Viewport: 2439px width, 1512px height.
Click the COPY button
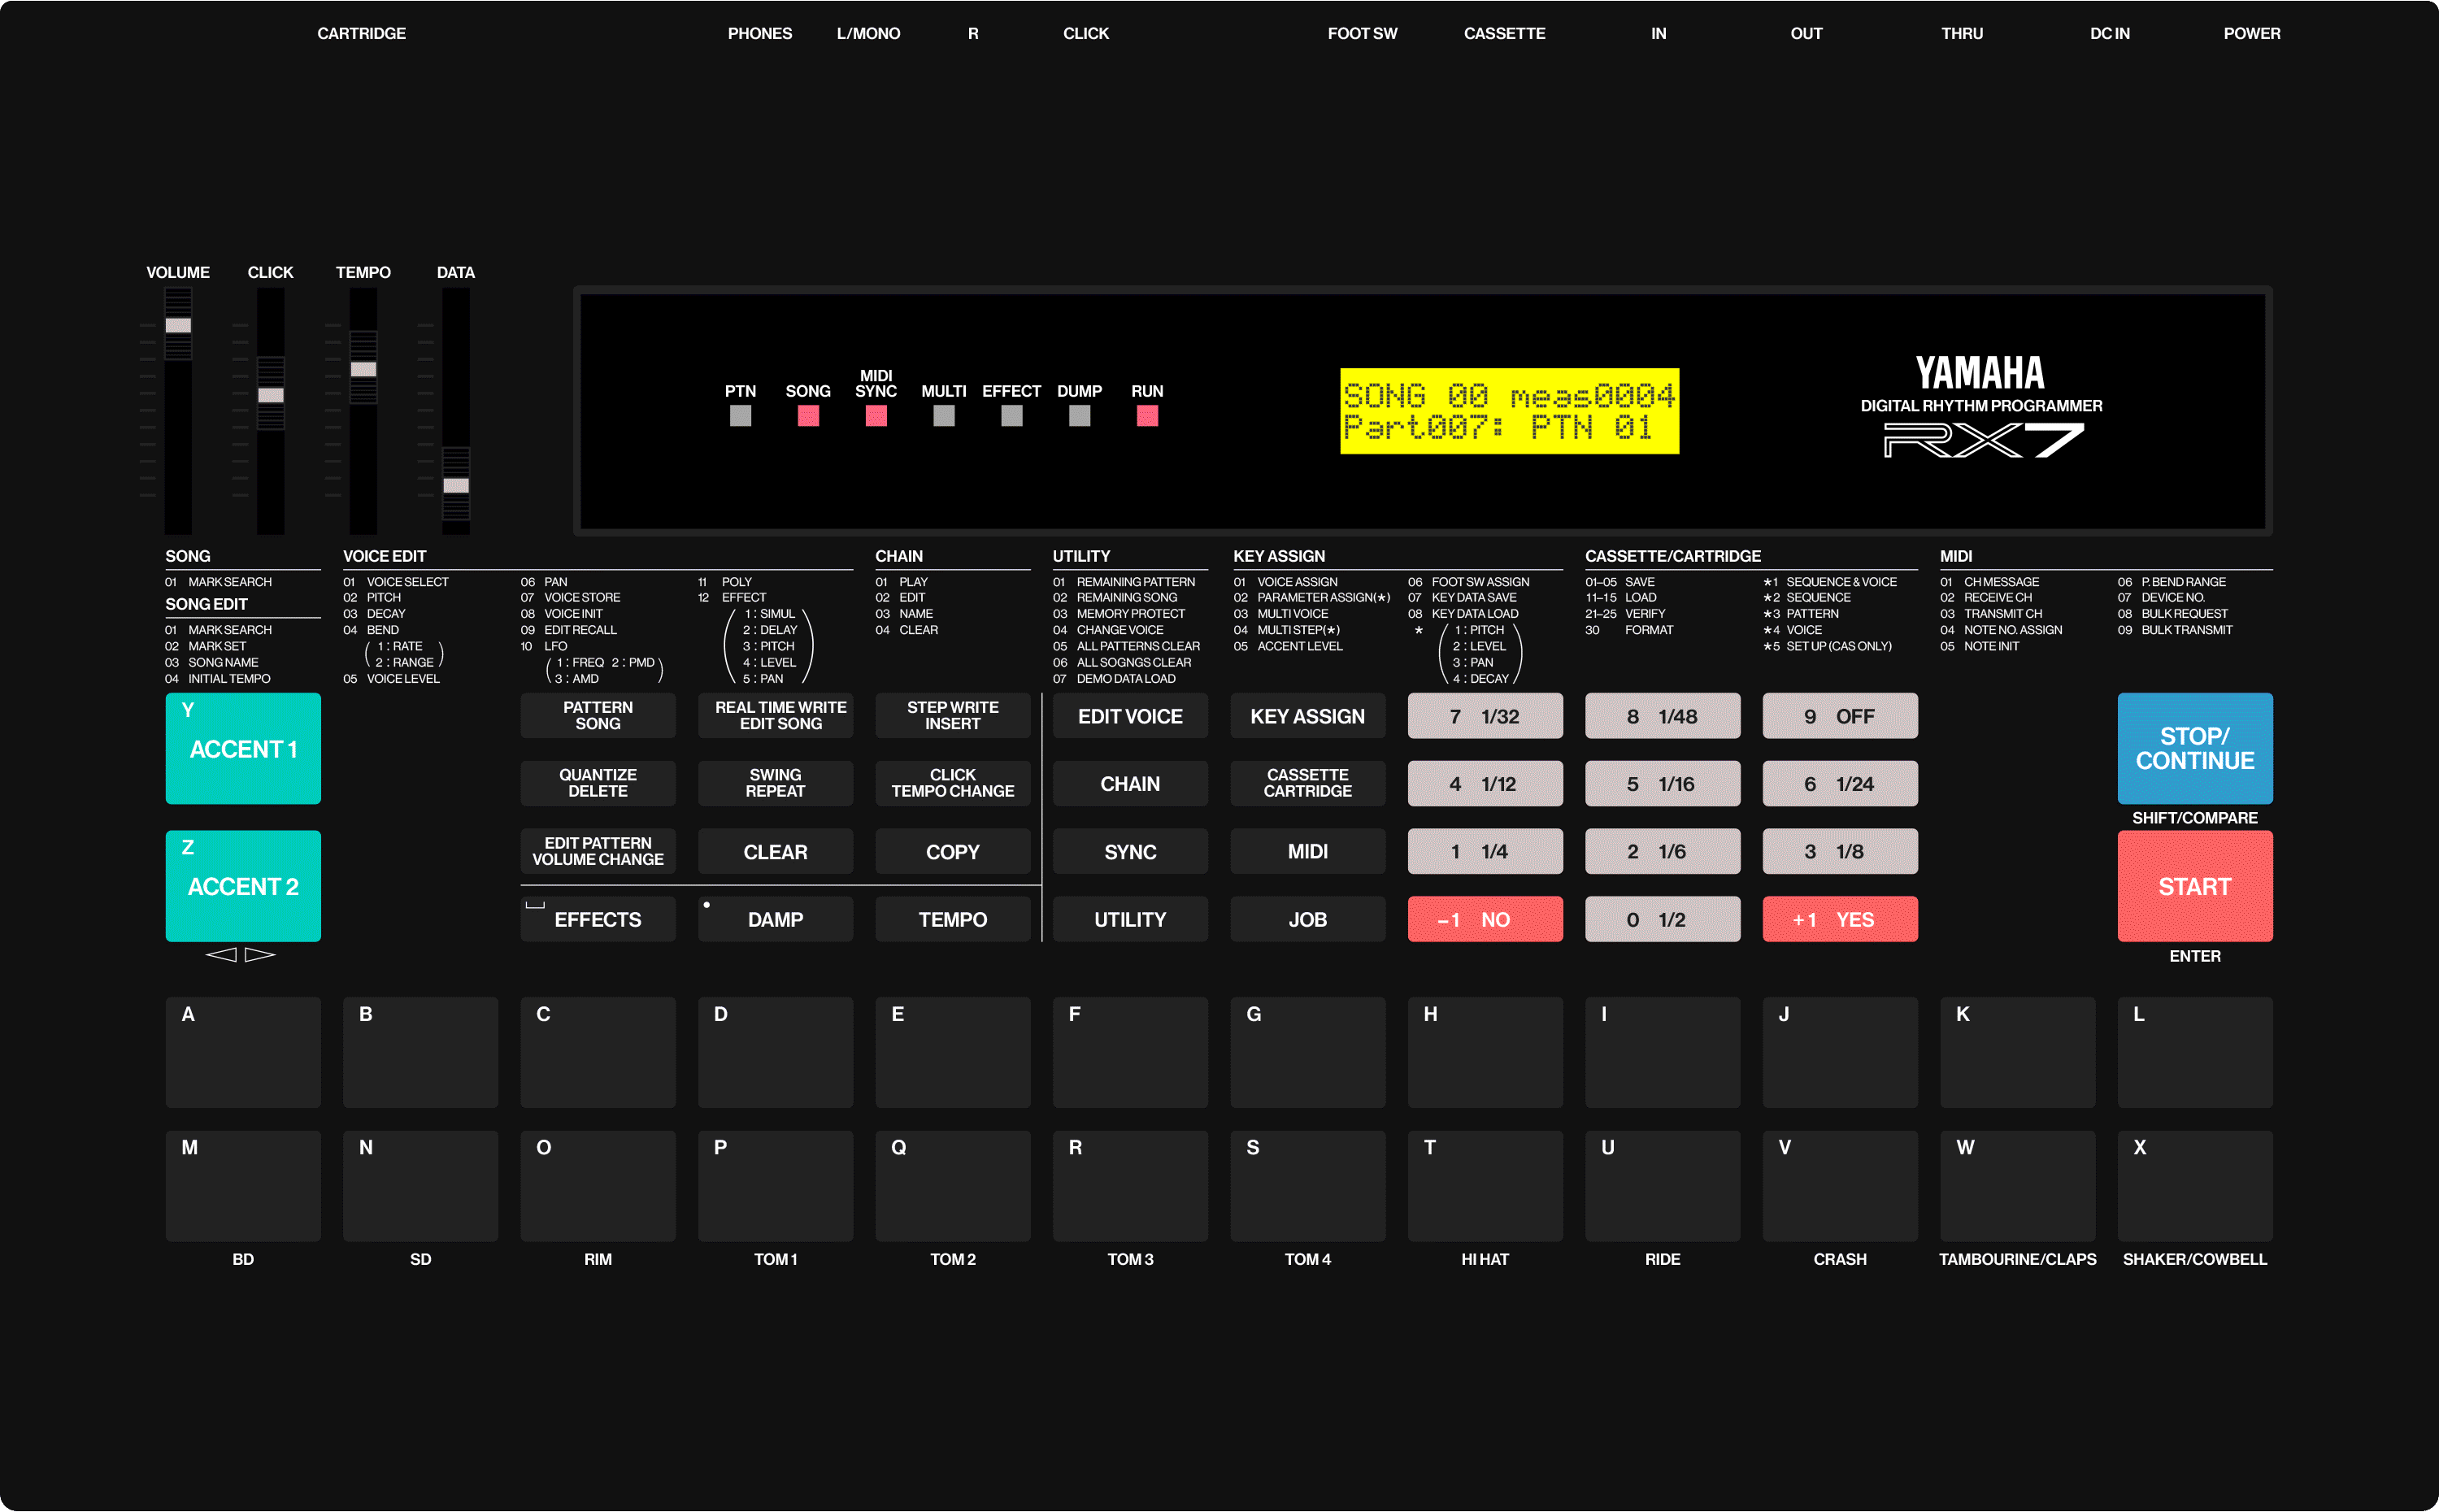[x=953, y=851]
